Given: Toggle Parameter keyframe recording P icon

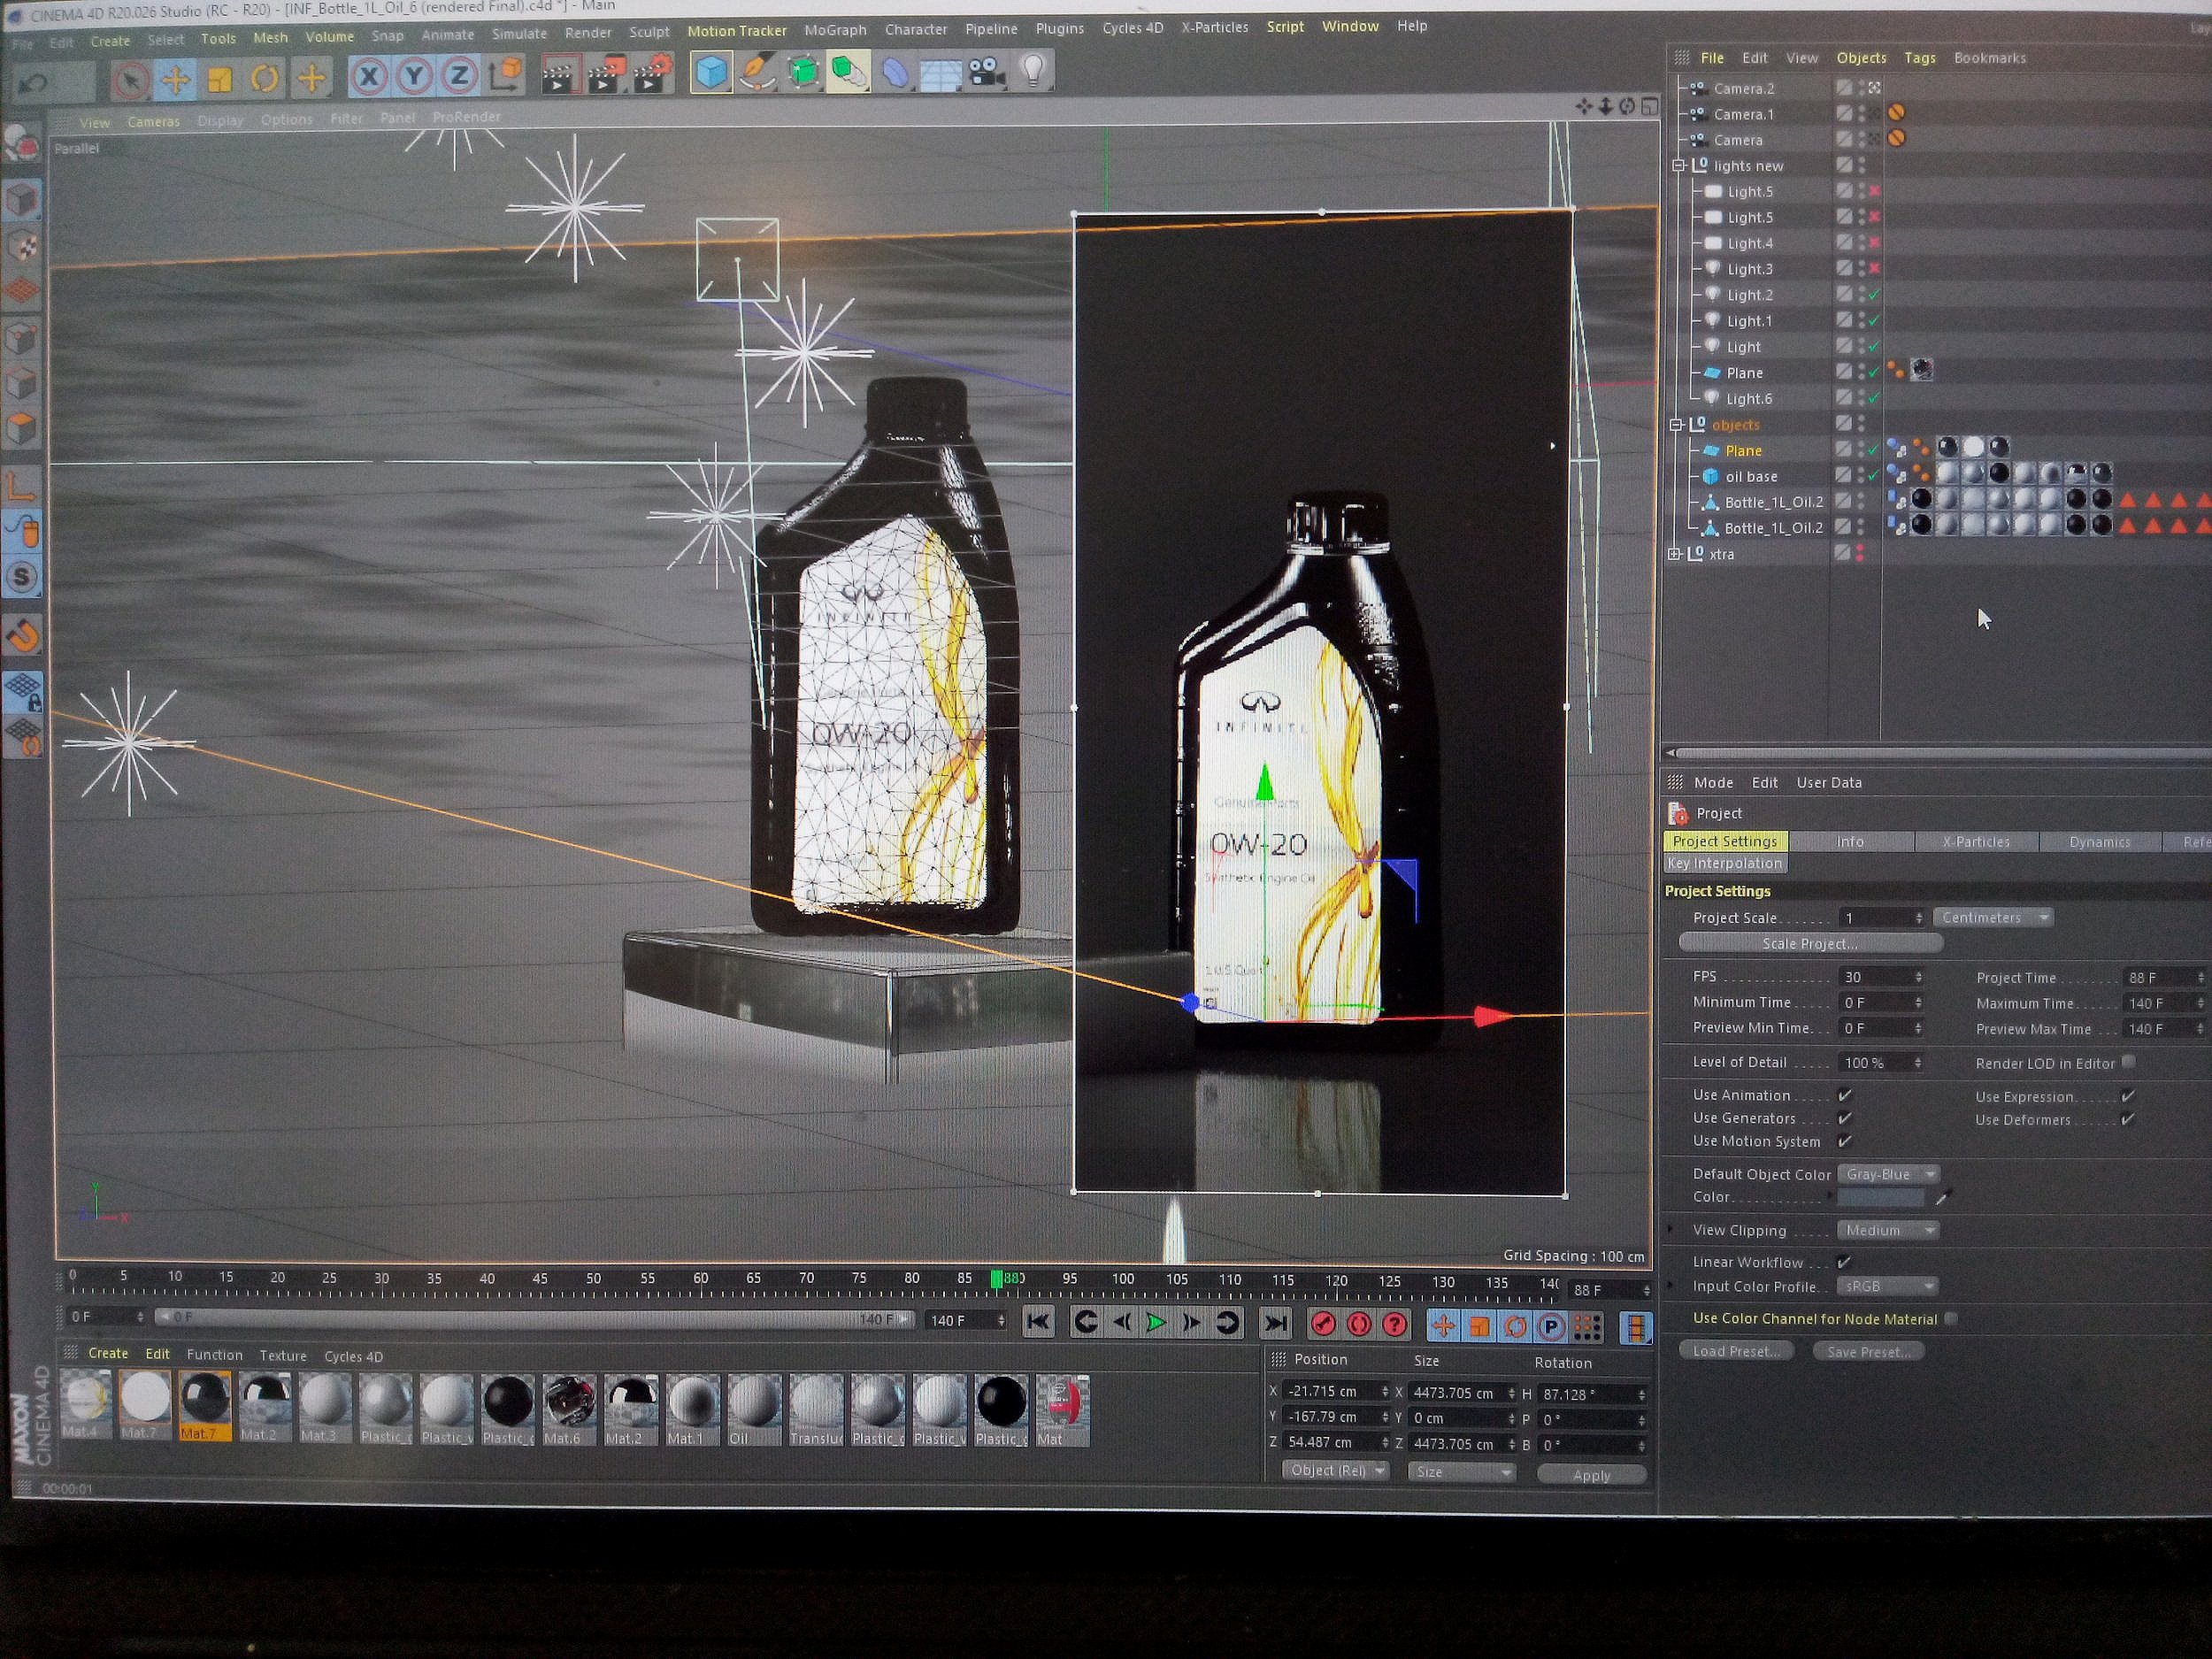Looking at the screenshot, I should [1550, 1327].
